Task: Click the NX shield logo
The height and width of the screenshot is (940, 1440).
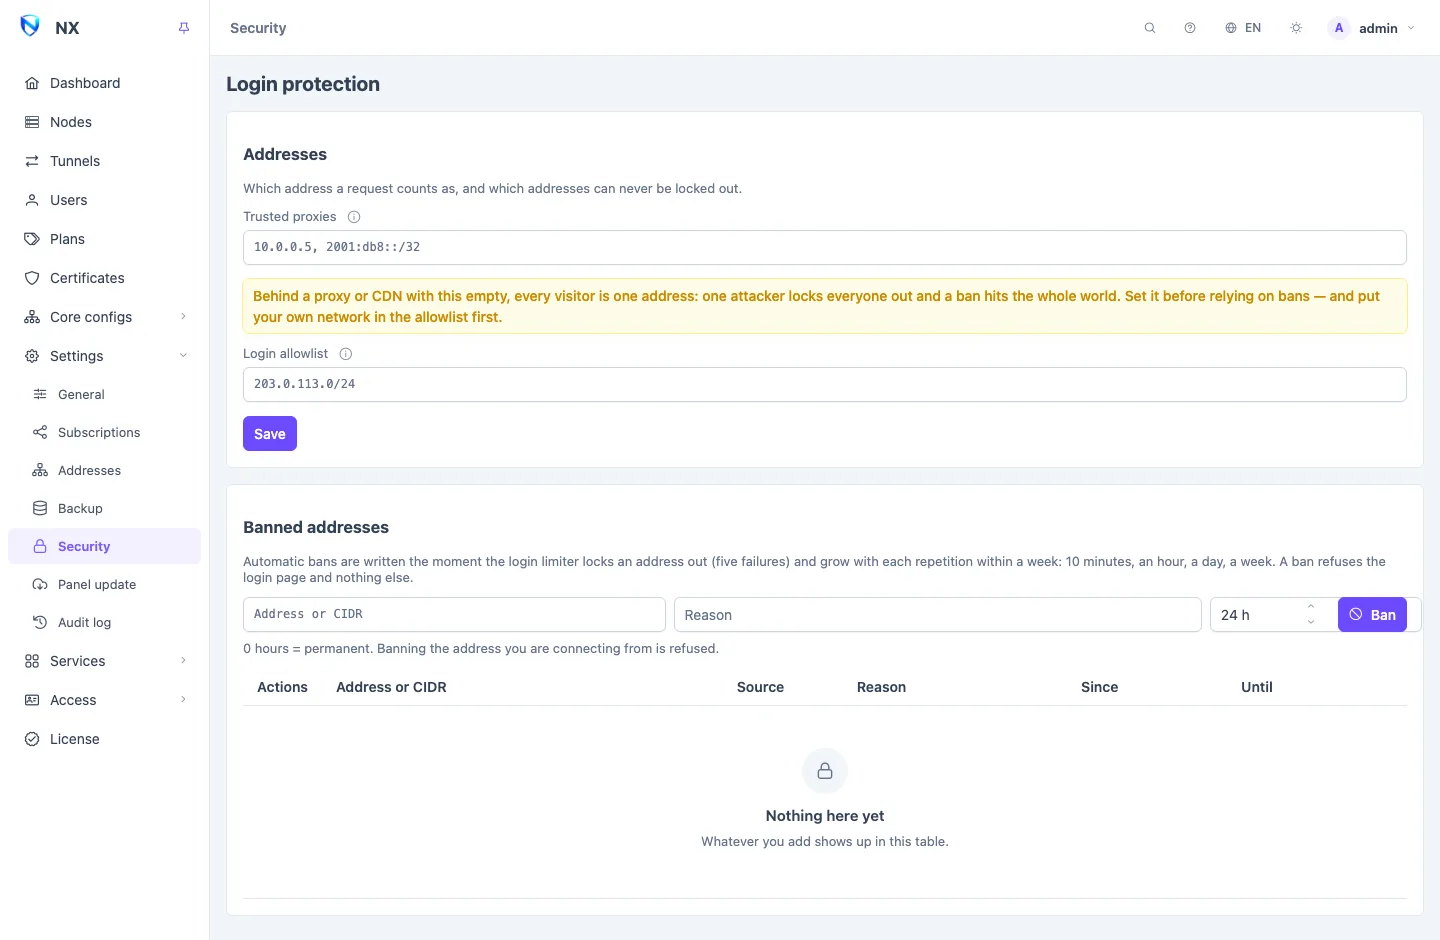Action: 30,27
